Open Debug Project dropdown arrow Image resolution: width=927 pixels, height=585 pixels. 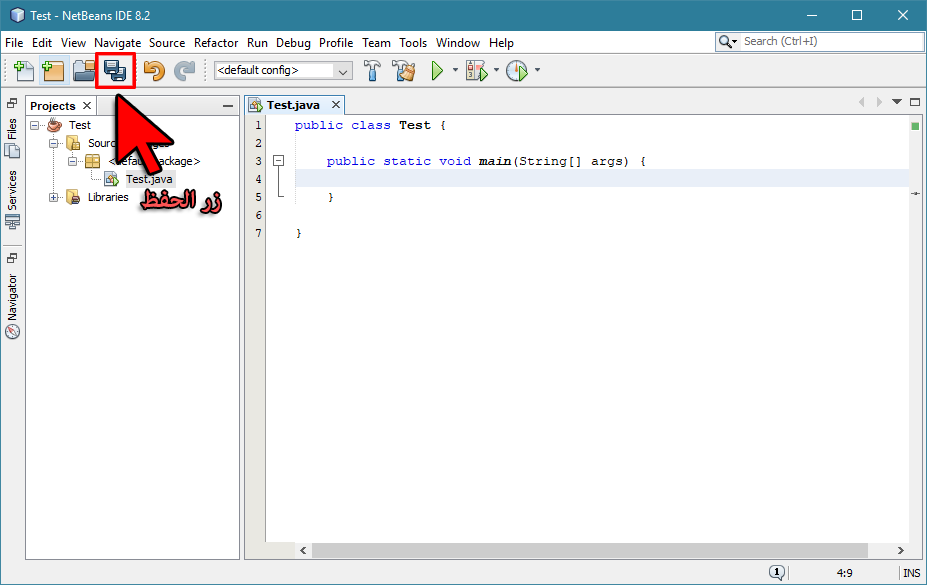point(496,70)
